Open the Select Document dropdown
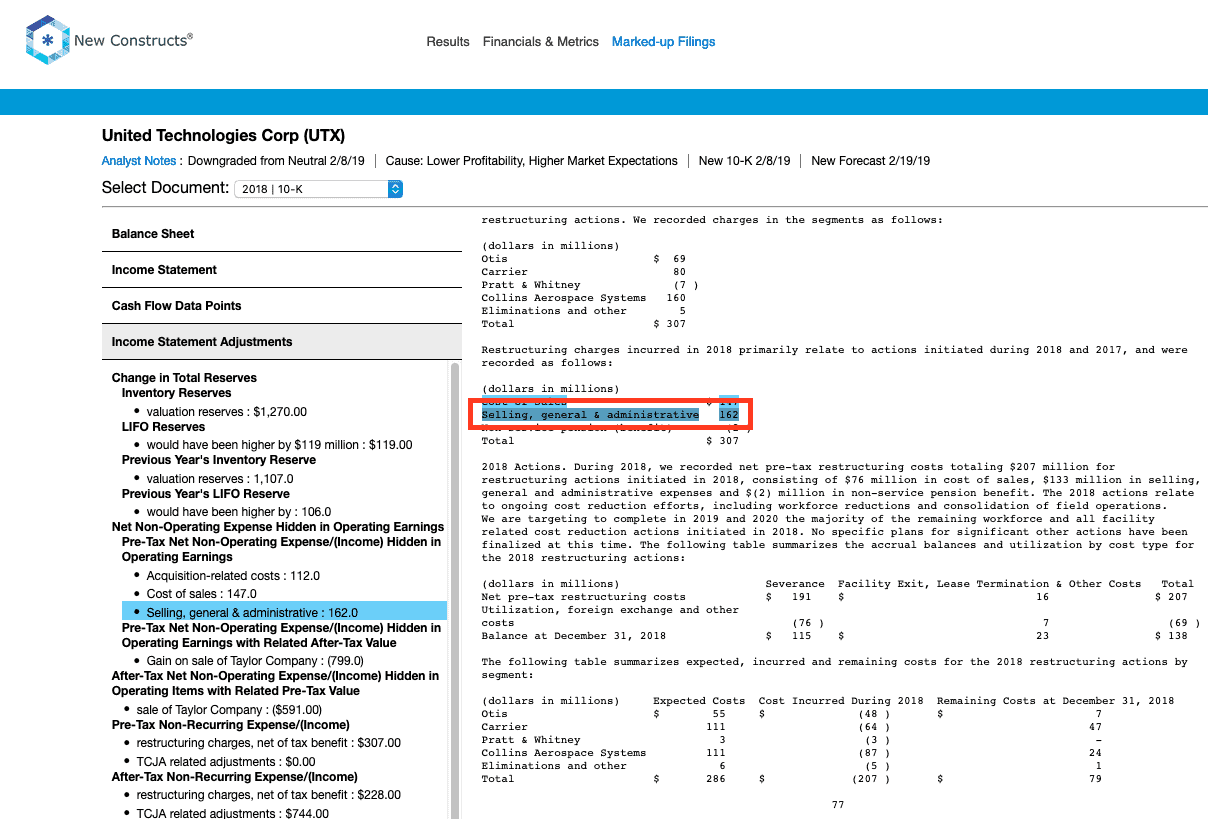Image resolution: width=1208 pixels, height=819 pixels. coord(318,188)
